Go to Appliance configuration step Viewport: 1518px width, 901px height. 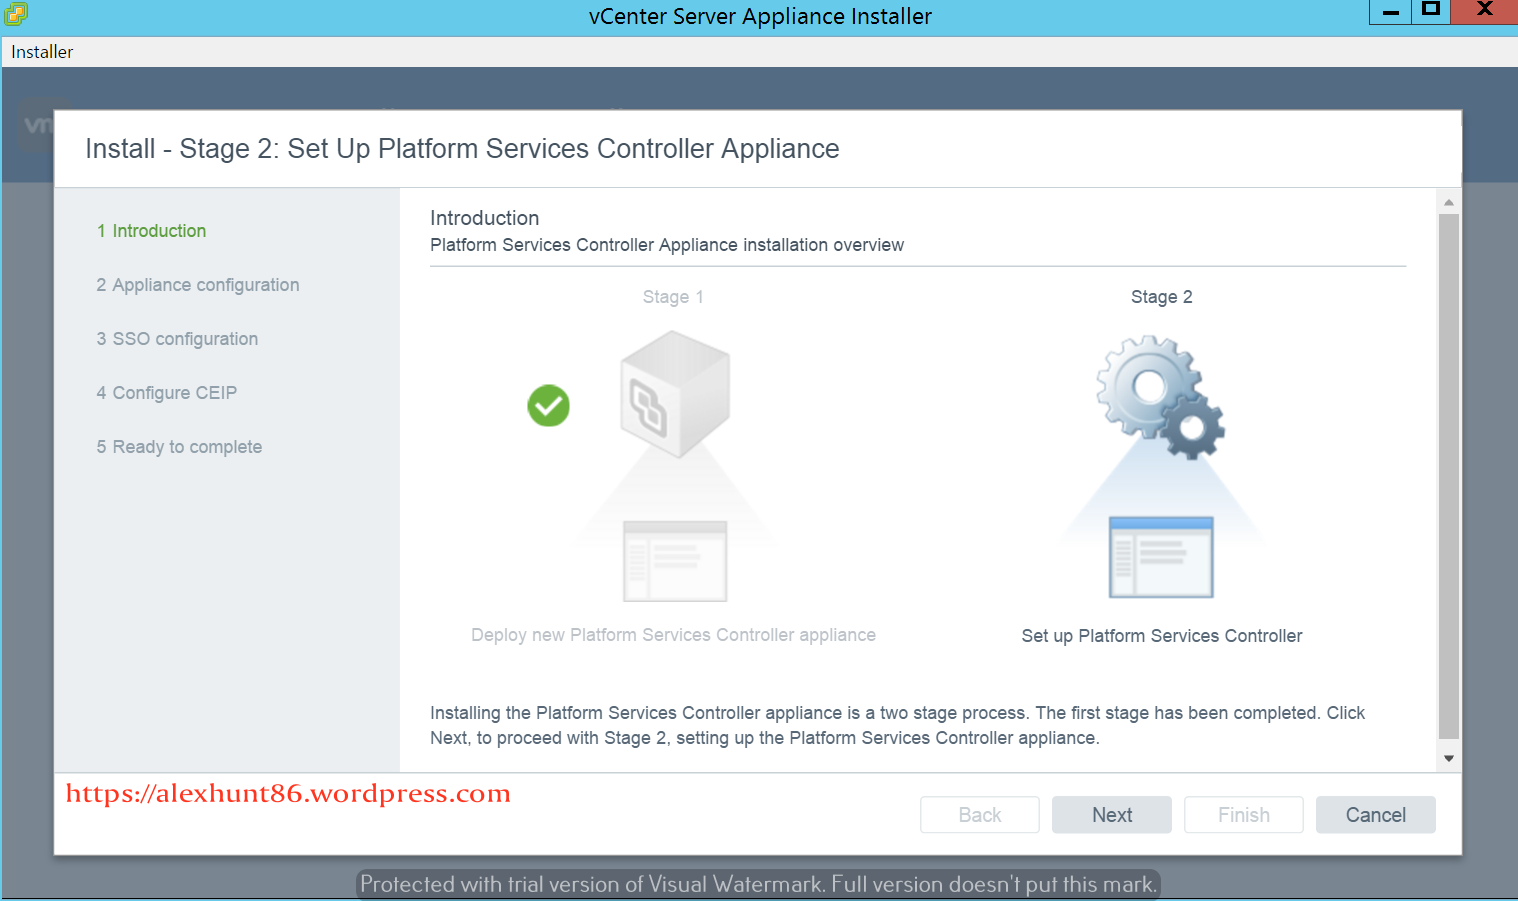(x=205, y=285)
